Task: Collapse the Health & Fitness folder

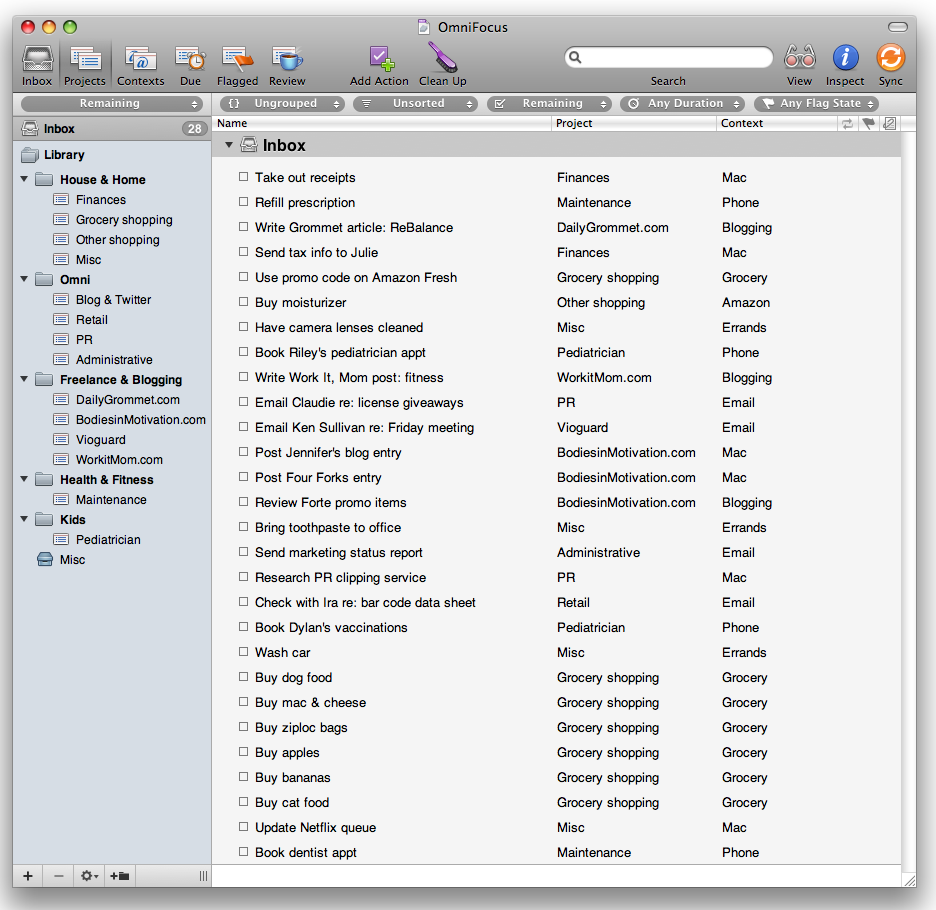Action: (x=24, y=479)
